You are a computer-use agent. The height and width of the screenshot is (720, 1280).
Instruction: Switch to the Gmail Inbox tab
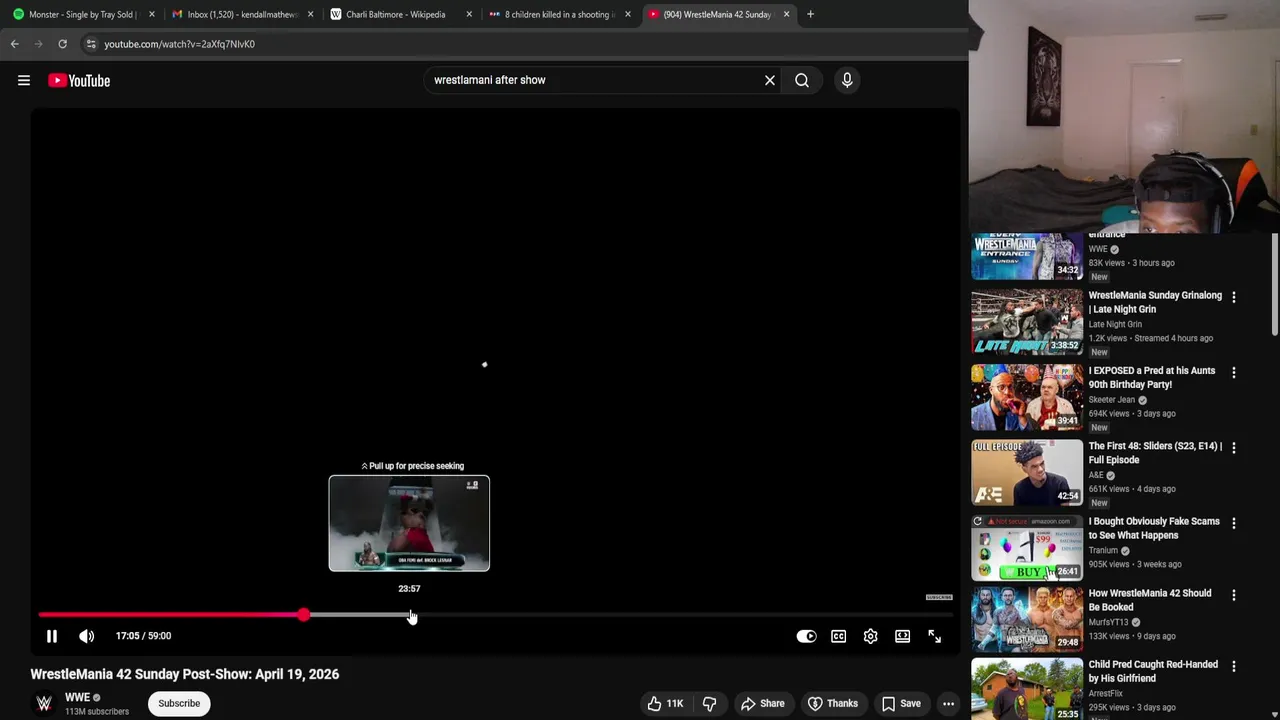point(242,14)
